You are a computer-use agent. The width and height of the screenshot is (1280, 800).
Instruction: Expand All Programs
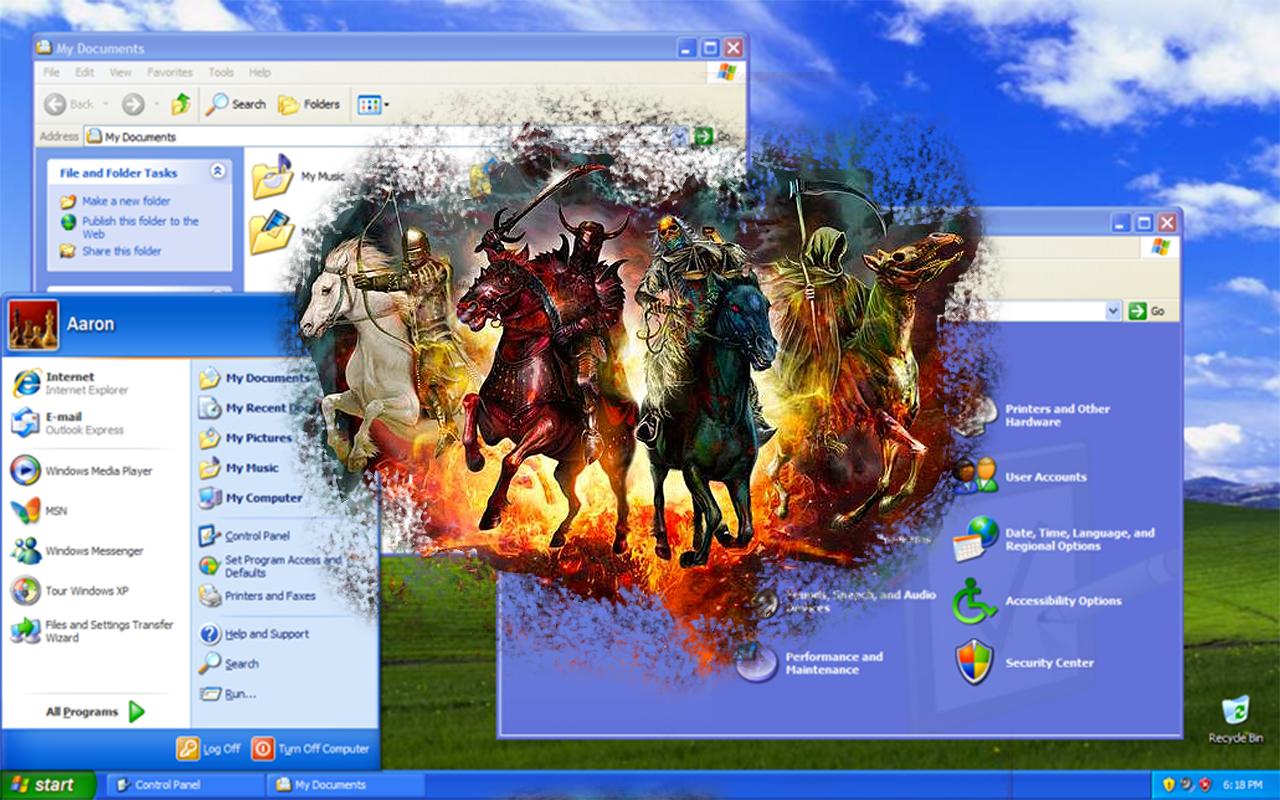point(96,712)
